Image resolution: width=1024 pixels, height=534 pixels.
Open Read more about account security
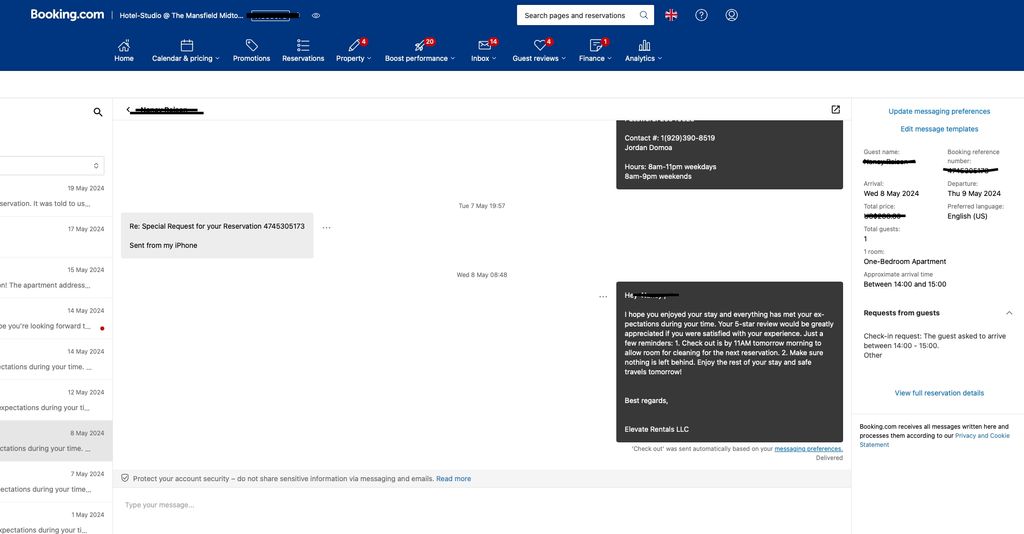(453, 479)
